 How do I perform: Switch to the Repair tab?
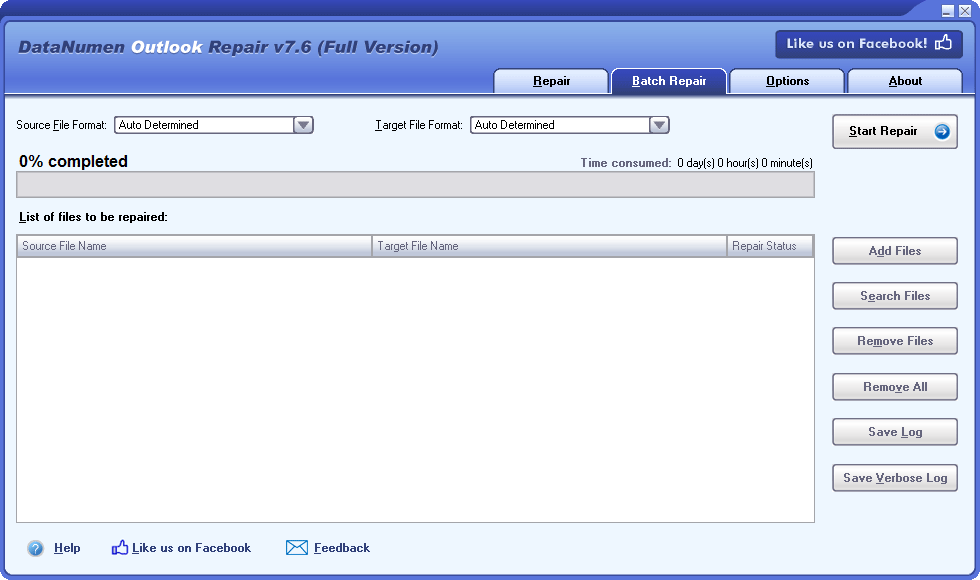click(x=551, y=81)
